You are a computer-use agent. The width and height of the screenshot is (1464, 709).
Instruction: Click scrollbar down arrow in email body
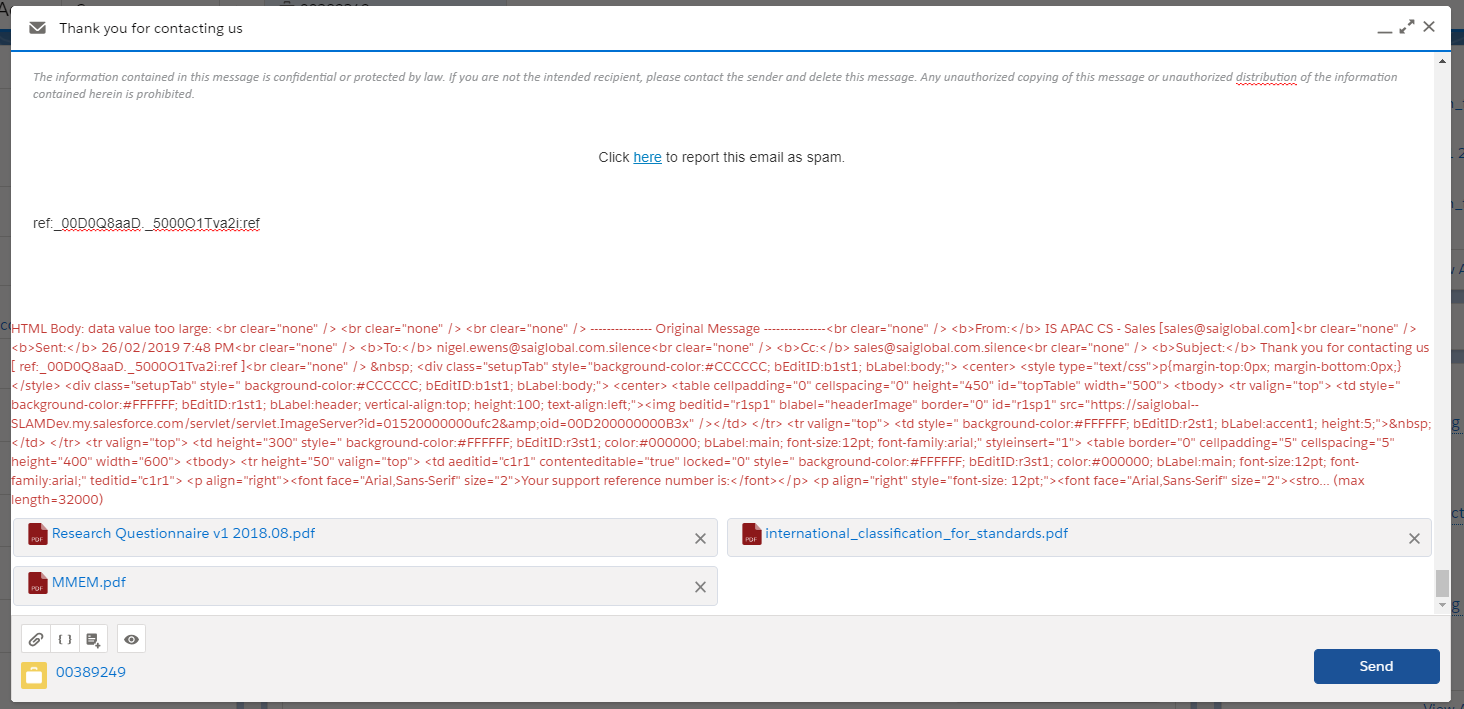1441,605
